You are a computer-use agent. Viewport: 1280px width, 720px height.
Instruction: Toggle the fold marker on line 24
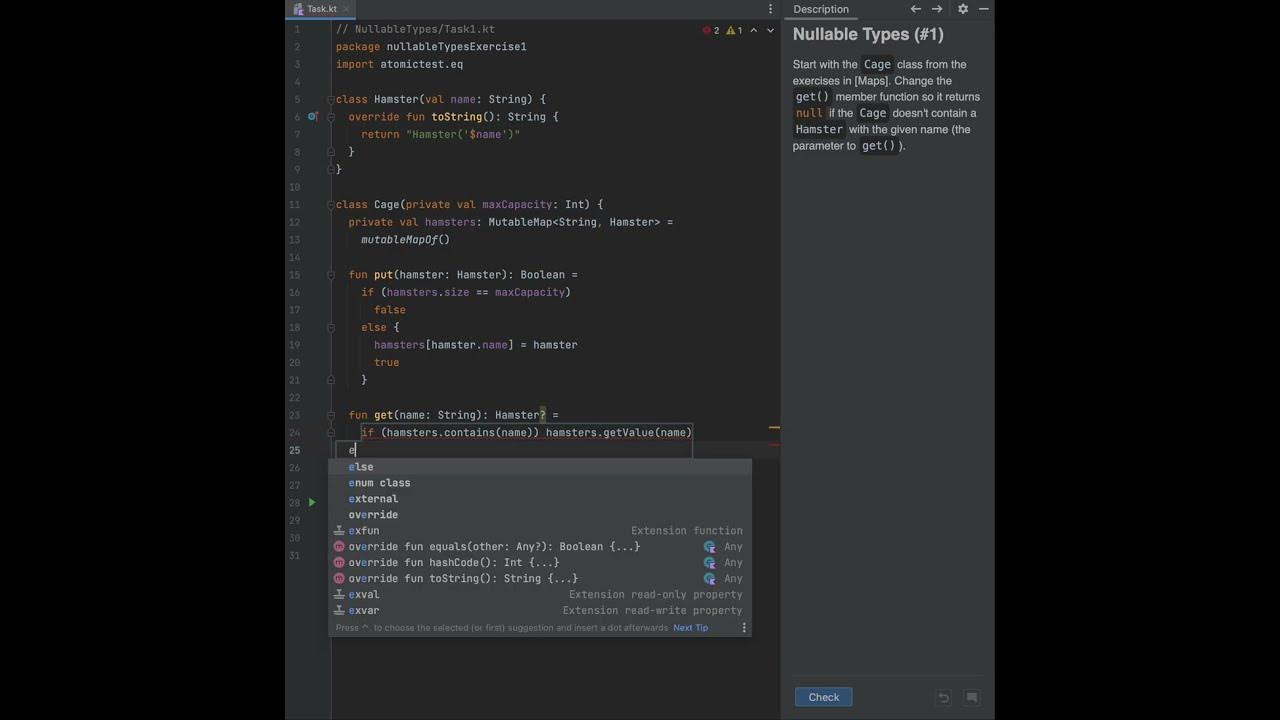click(330, 432)
